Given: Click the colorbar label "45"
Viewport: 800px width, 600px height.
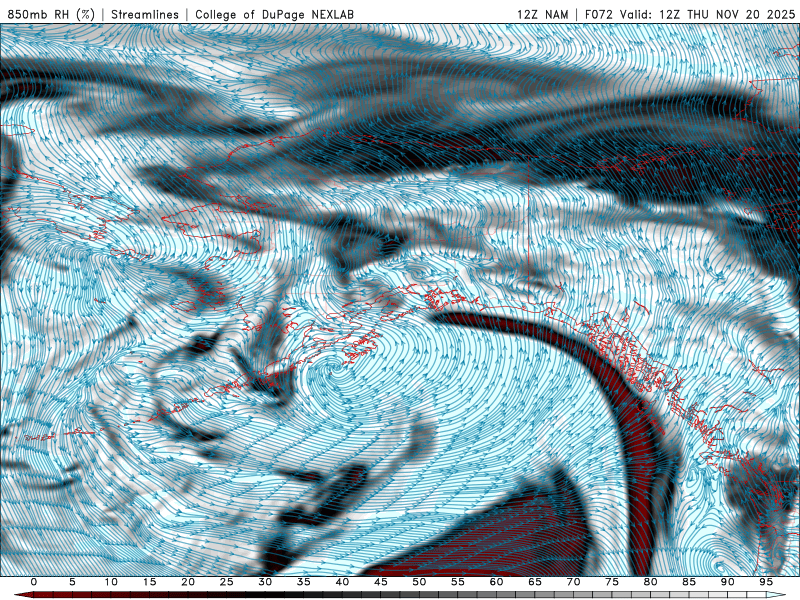Looking at the screenshot, I should pos(381,582).
